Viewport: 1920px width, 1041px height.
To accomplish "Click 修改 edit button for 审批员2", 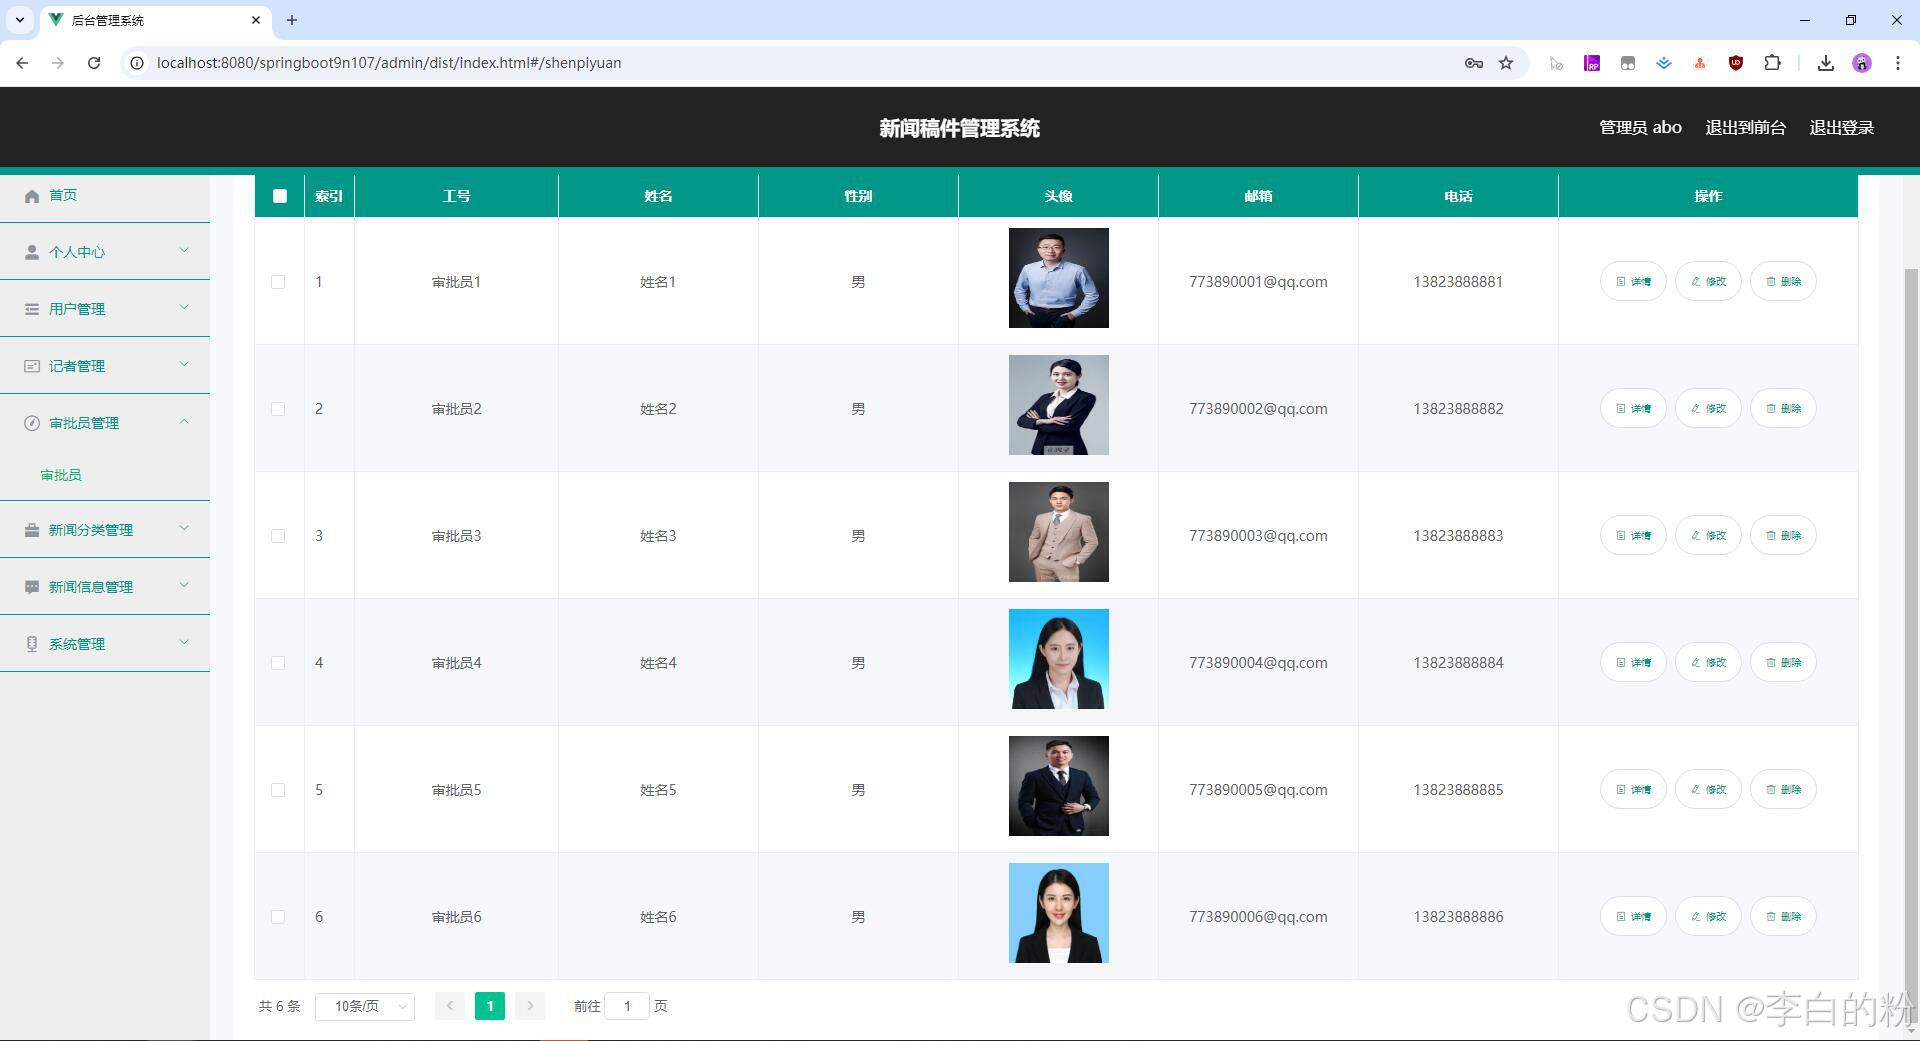I will [x=1708, y=408].
